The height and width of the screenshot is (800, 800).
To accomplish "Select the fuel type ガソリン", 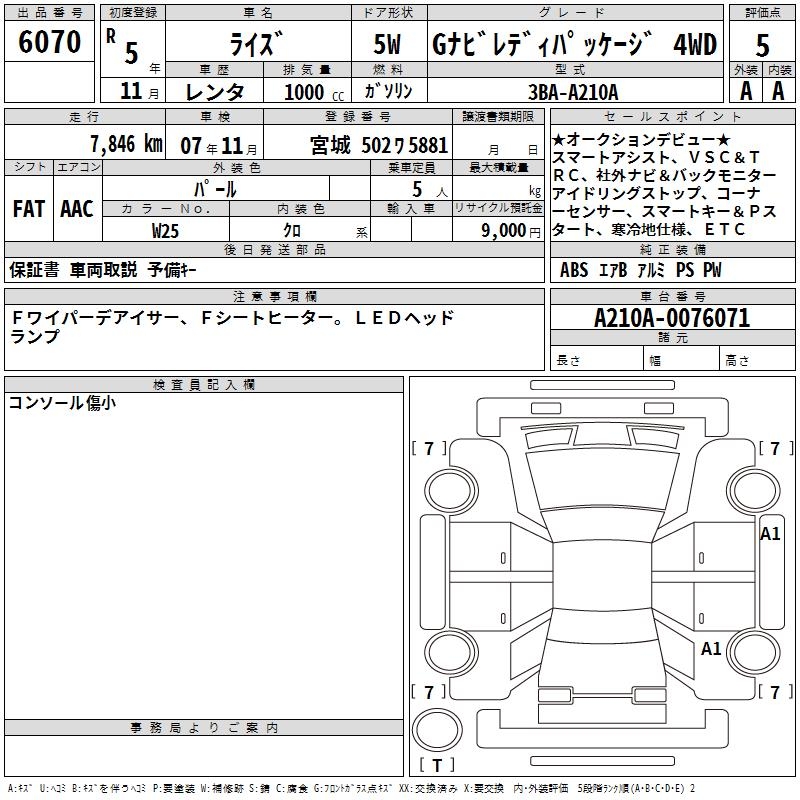I will tap(388, 91).
